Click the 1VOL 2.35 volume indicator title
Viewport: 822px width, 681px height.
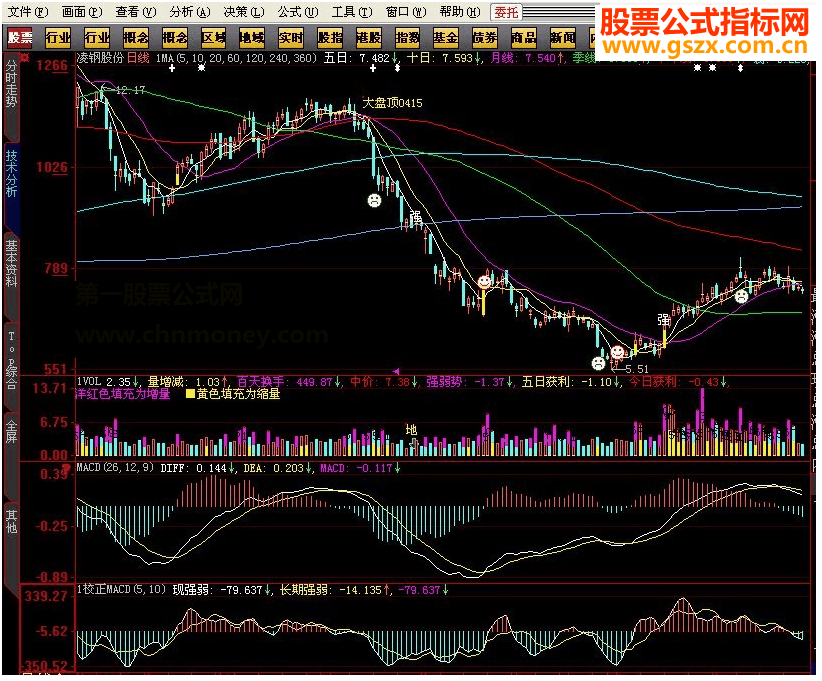(107, 382)
